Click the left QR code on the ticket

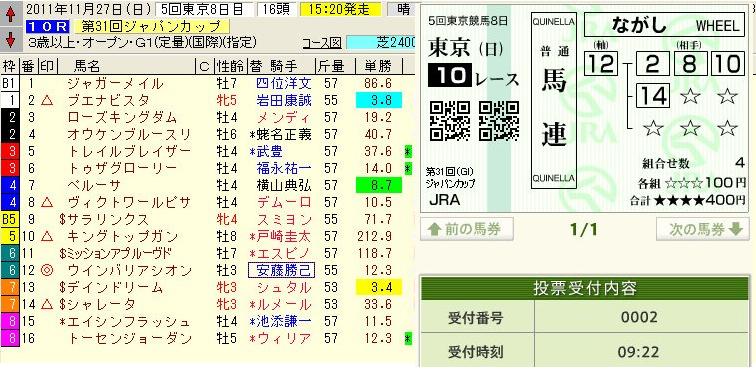pos(450,120)
